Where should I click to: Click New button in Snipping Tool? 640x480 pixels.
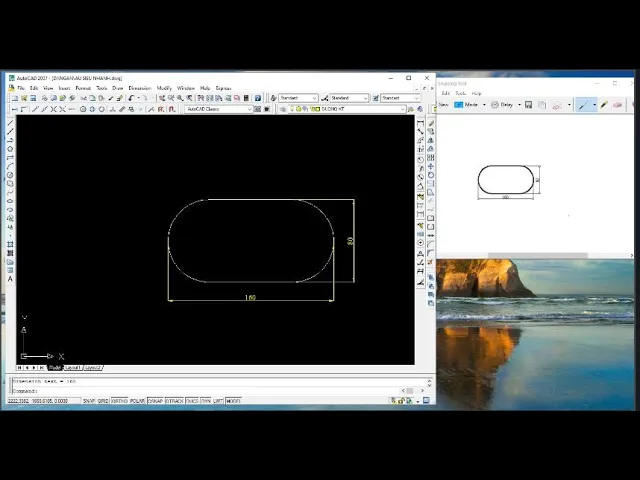[443, 104]
